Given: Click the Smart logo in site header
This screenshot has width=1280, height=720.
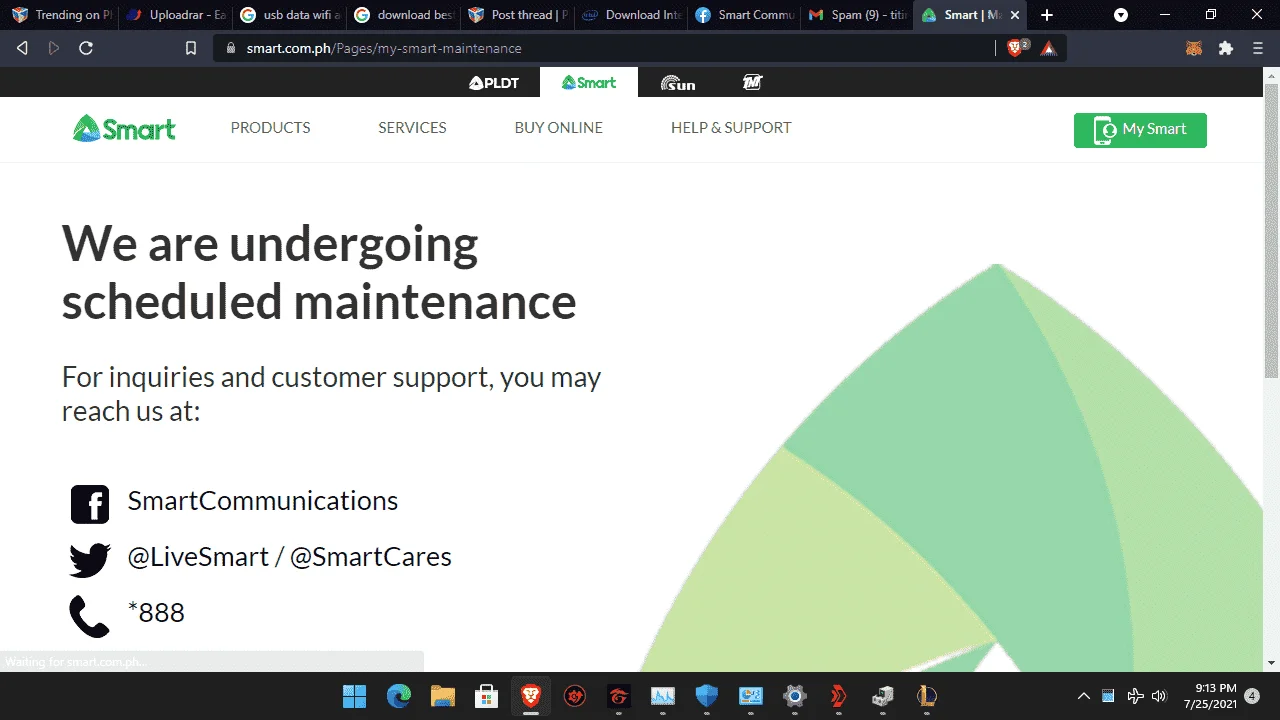Looking at the screenshot, I should [124, 128].
